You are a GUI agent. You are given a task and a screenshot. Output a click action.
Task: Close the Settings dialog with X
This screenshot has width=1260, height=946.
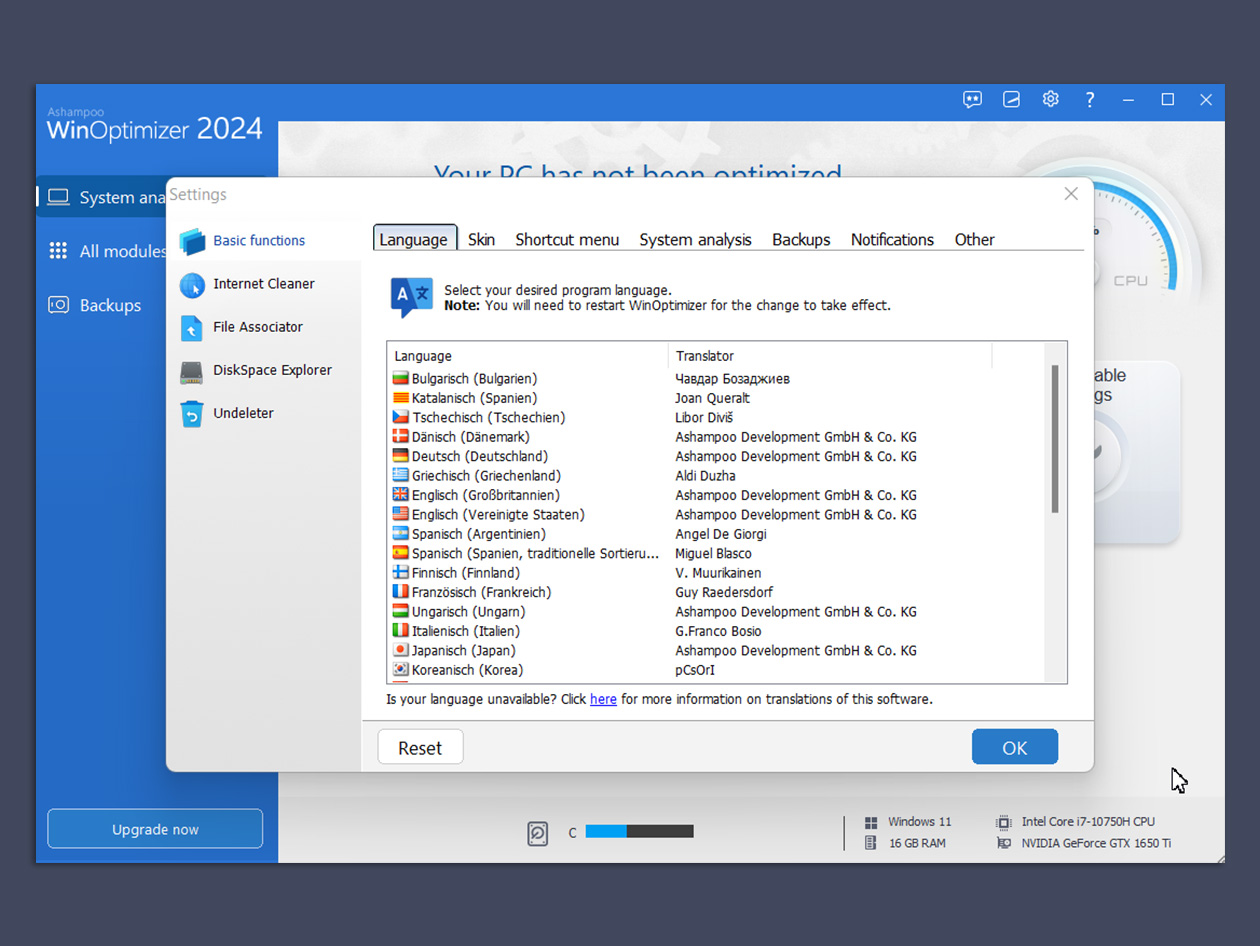click(1071, 194)
